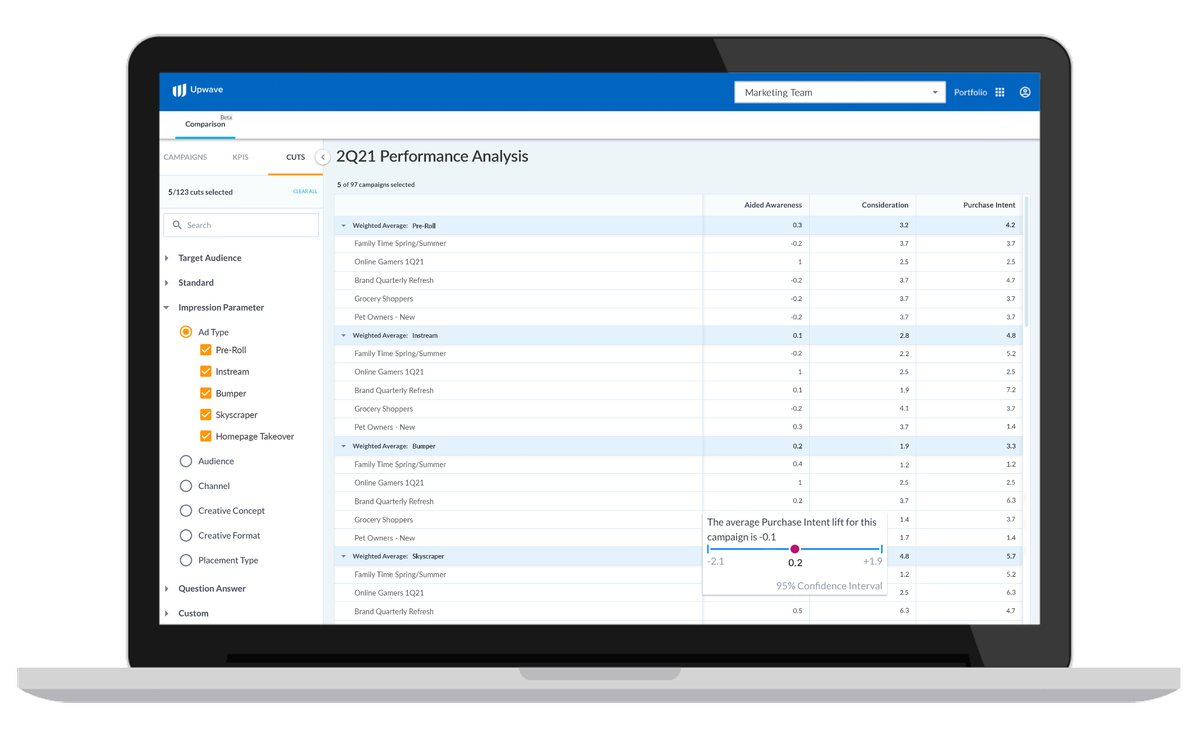Collapse the Weighted Average: Pre-Roll group arrow

[x=341, y=225]
